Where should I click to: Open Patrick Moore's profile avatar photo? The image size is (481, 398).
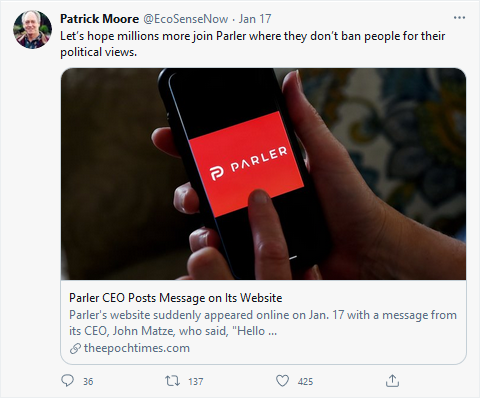tap(32, 29)
